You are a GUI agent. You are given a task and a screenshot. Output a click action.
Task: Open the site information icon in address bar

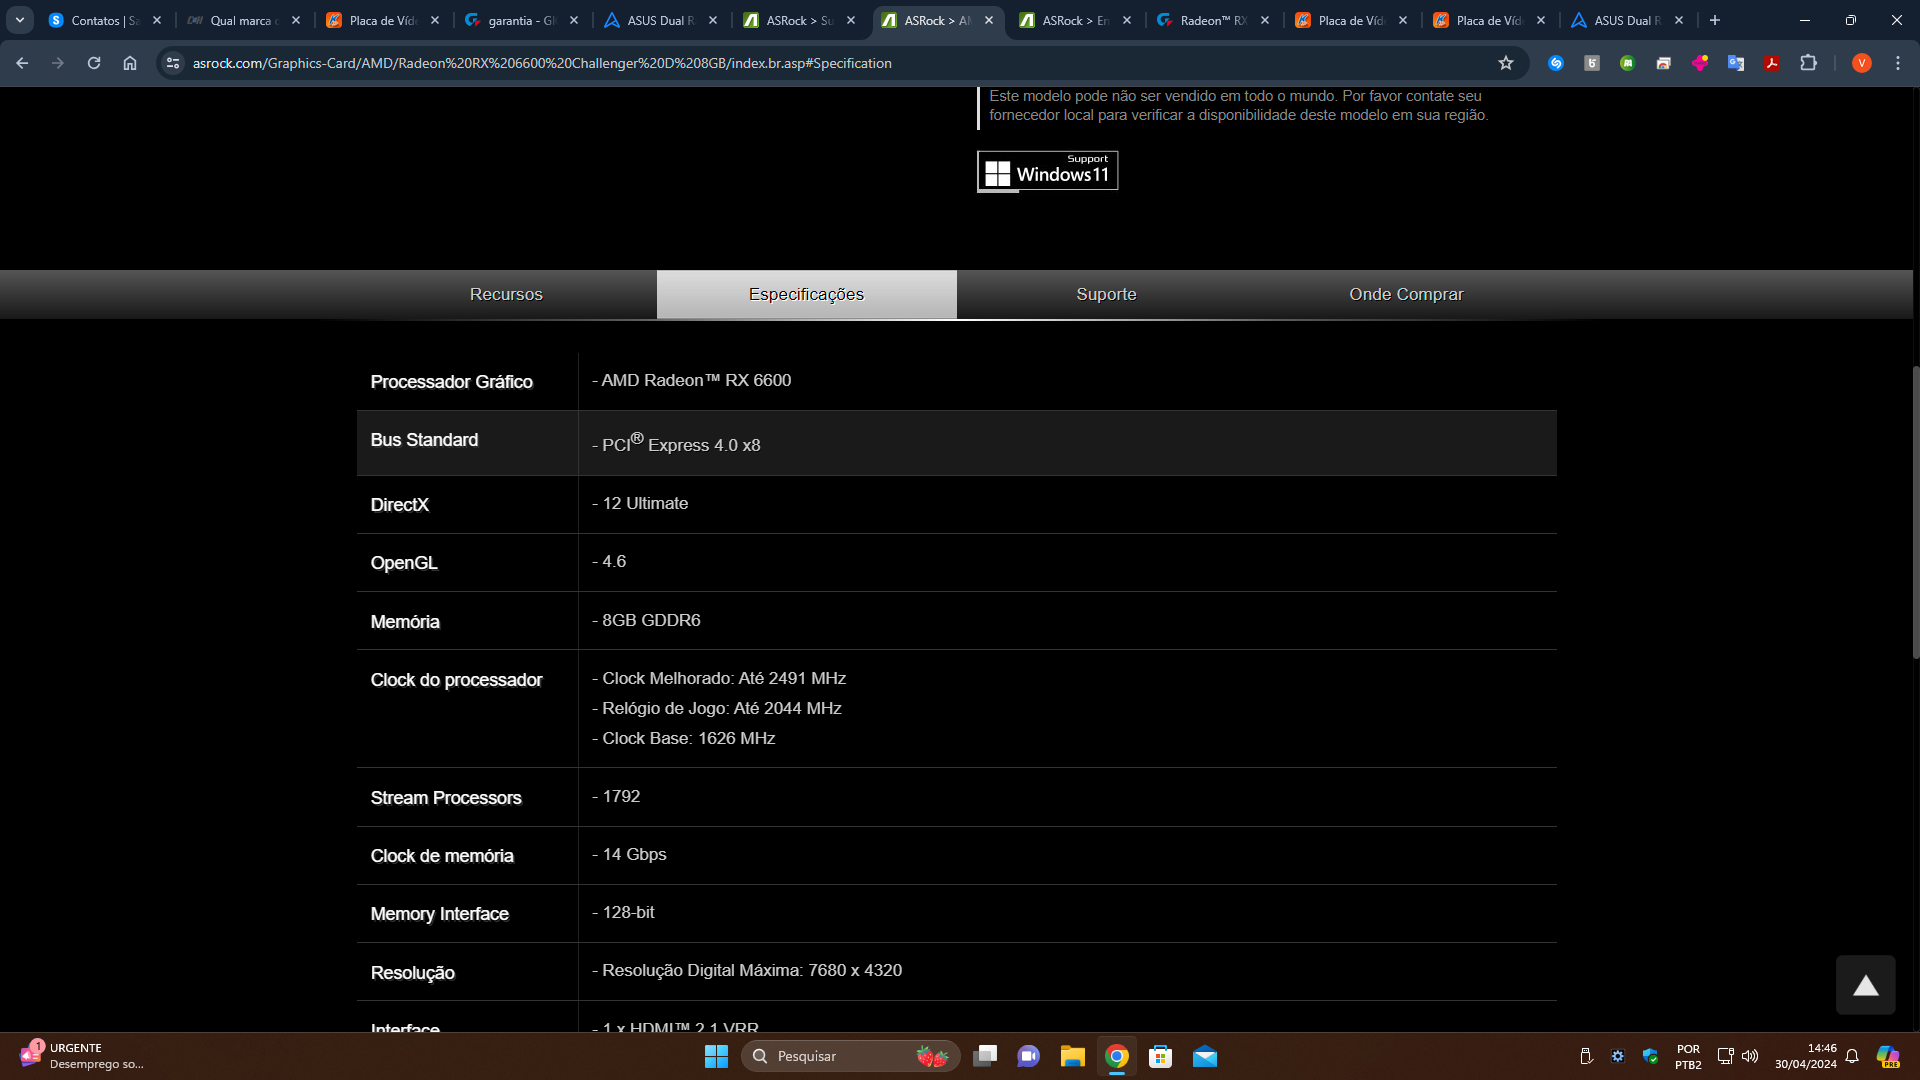point(173,63)
